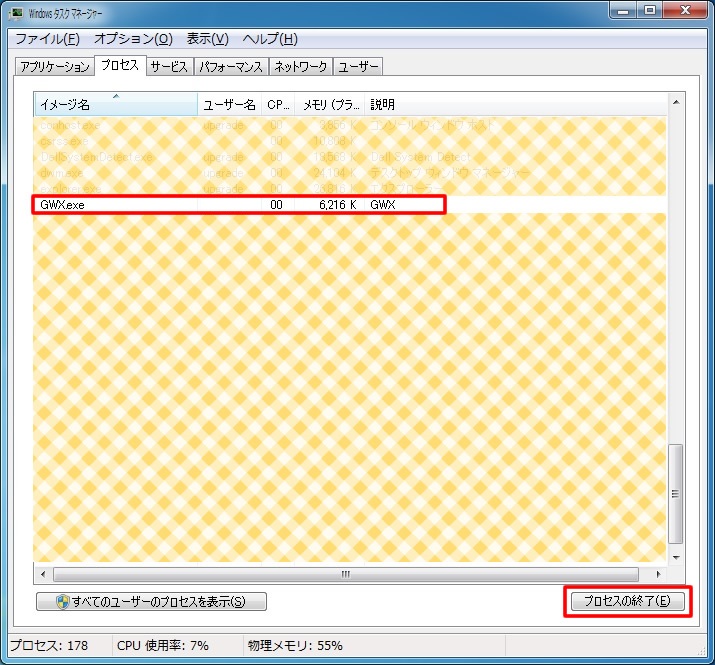The height and width of the screenshot is (665, 715).
Task: Minimize the Task Manager window
Action: coord(622,10)
